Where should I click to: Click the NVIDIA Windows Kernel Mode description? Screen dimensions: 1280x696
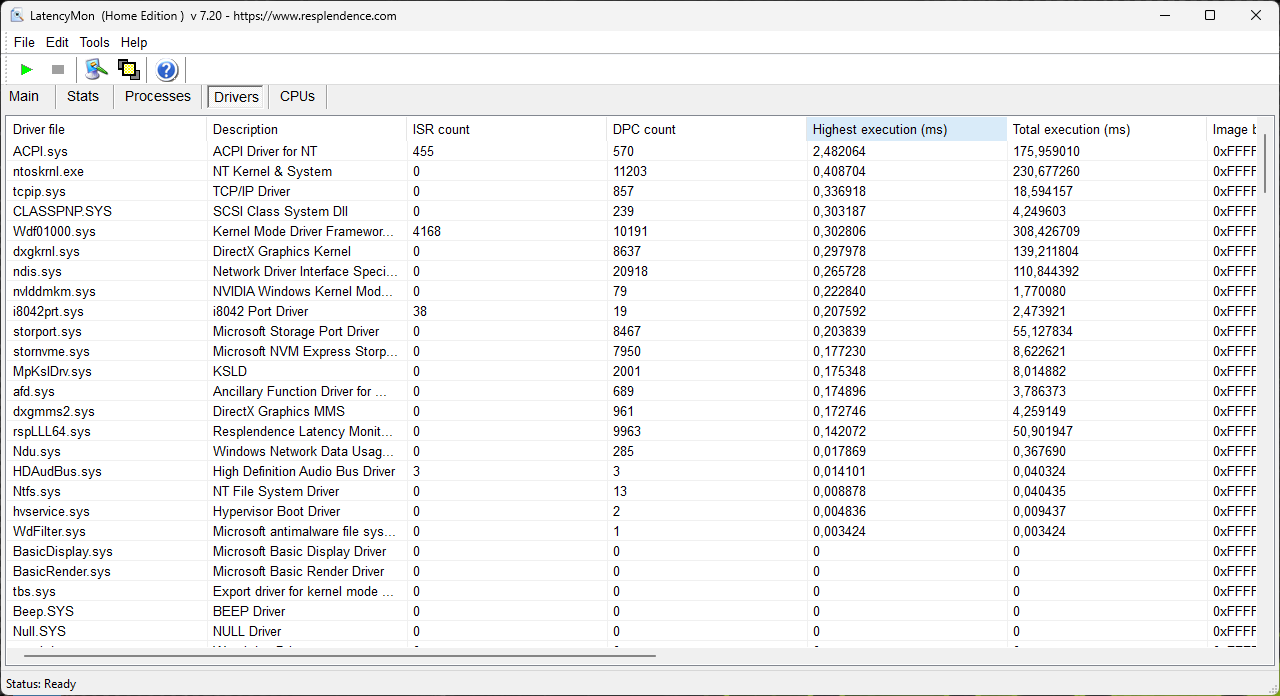[x=305, y=291]
